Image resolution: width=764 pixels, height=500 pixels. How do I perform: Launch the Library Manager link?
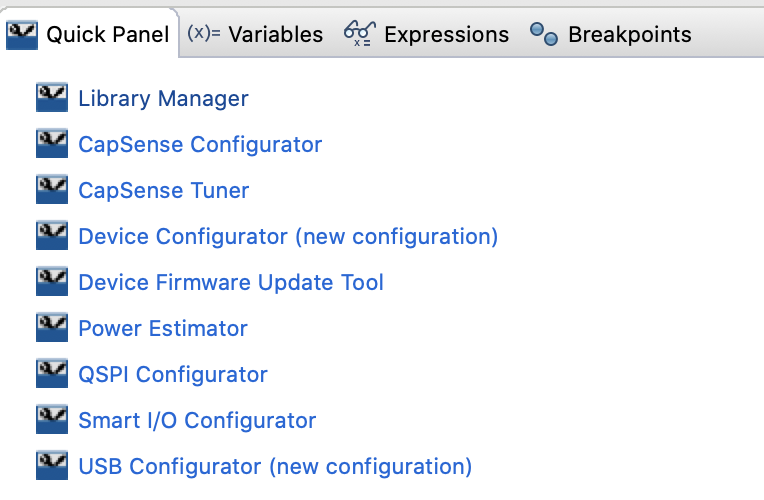tap(163, 98)
